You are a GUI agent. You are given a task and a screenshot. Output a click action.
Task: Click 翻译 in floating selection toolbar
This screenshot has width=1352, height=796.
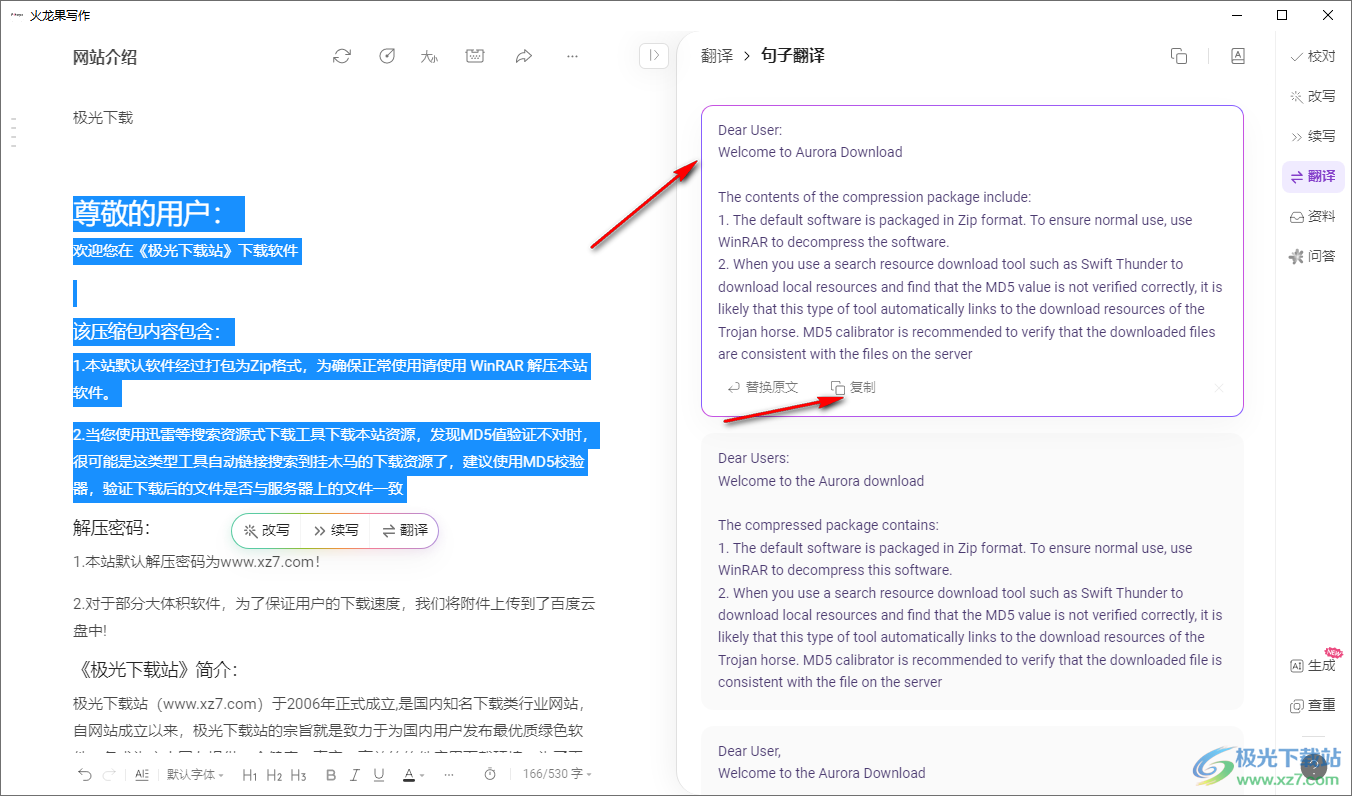coord(405,531)
